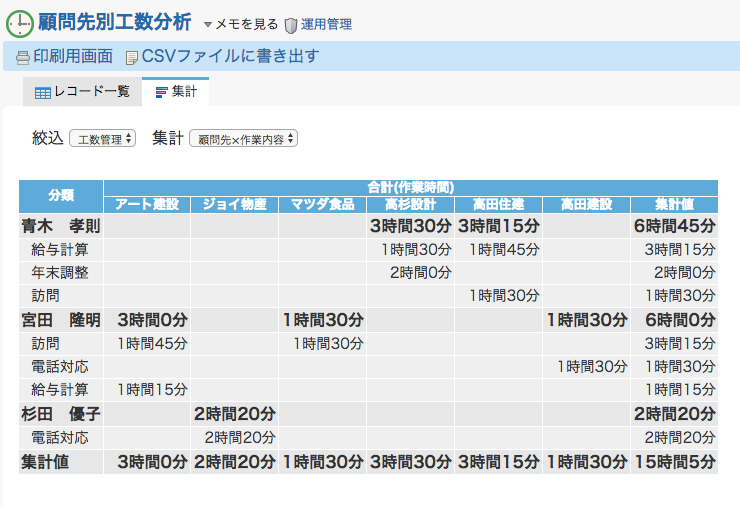Open 印刷用画面 link
Viewport: 740px width, 507px height.
(x=73, y=56)
